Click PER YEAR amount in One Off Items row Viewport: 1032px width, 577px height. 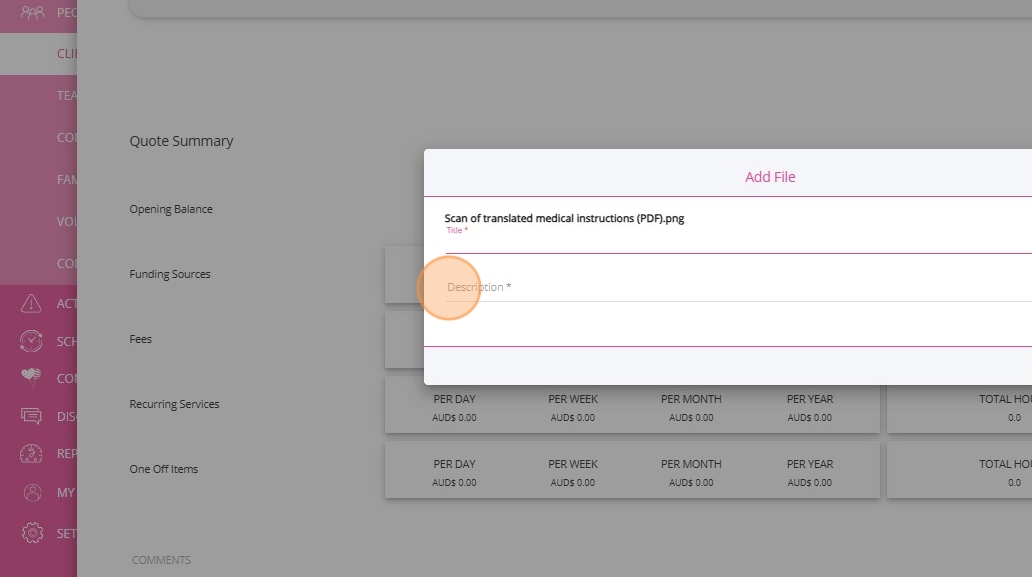pos(810,483)
